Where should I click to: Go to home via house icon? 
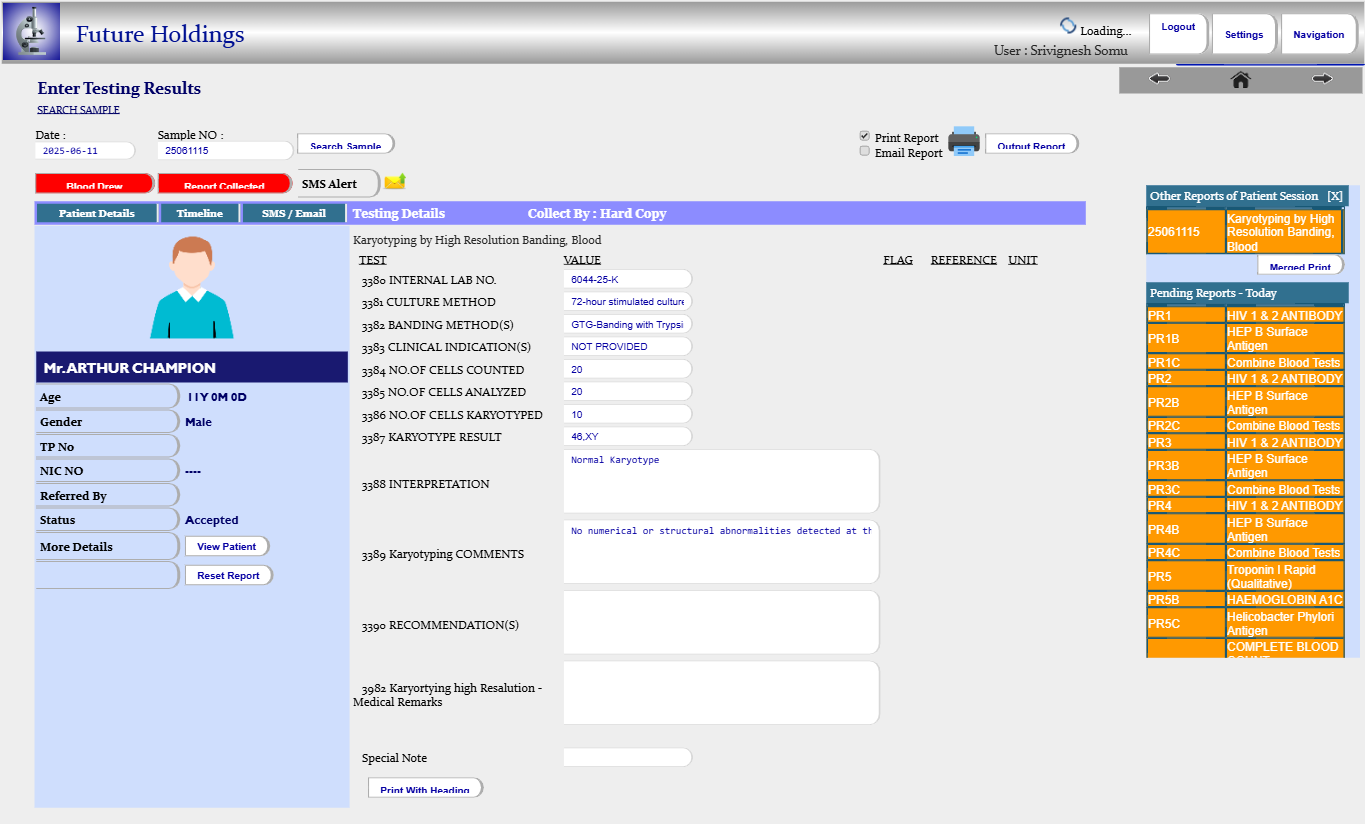pos(1240,79)
